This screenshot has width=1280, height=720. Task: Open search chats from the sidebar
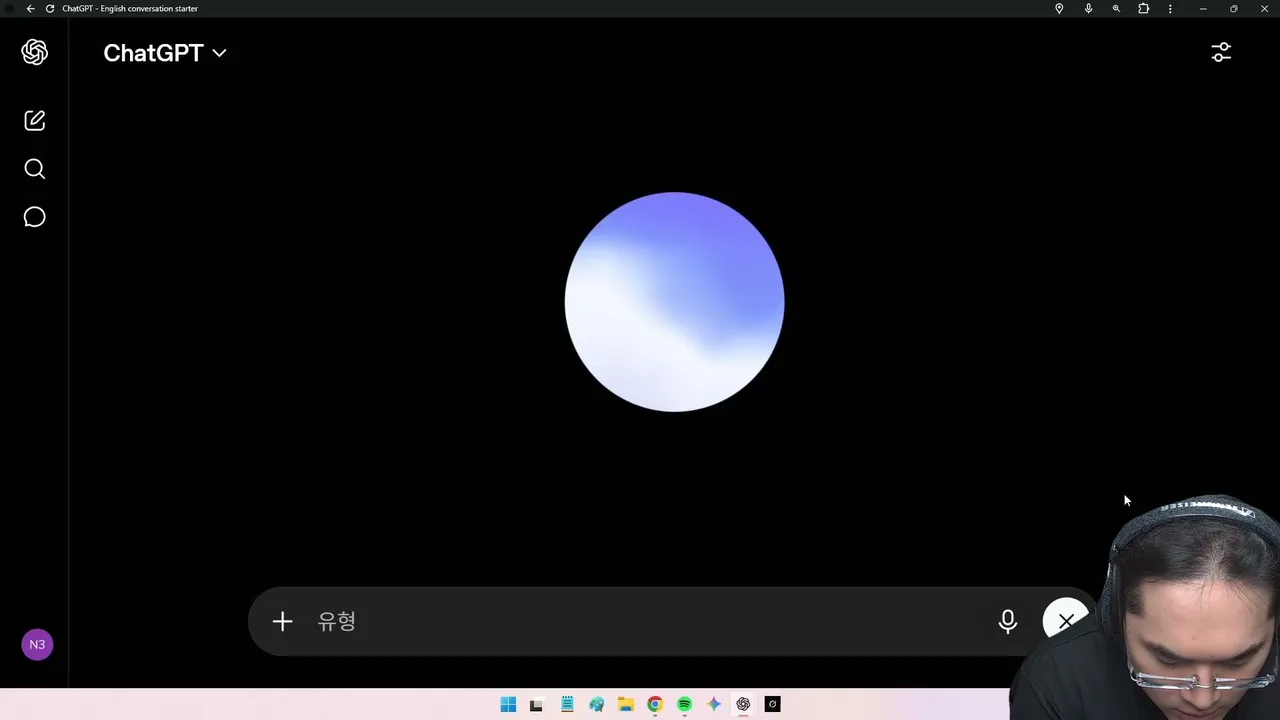tap(35, 169)
